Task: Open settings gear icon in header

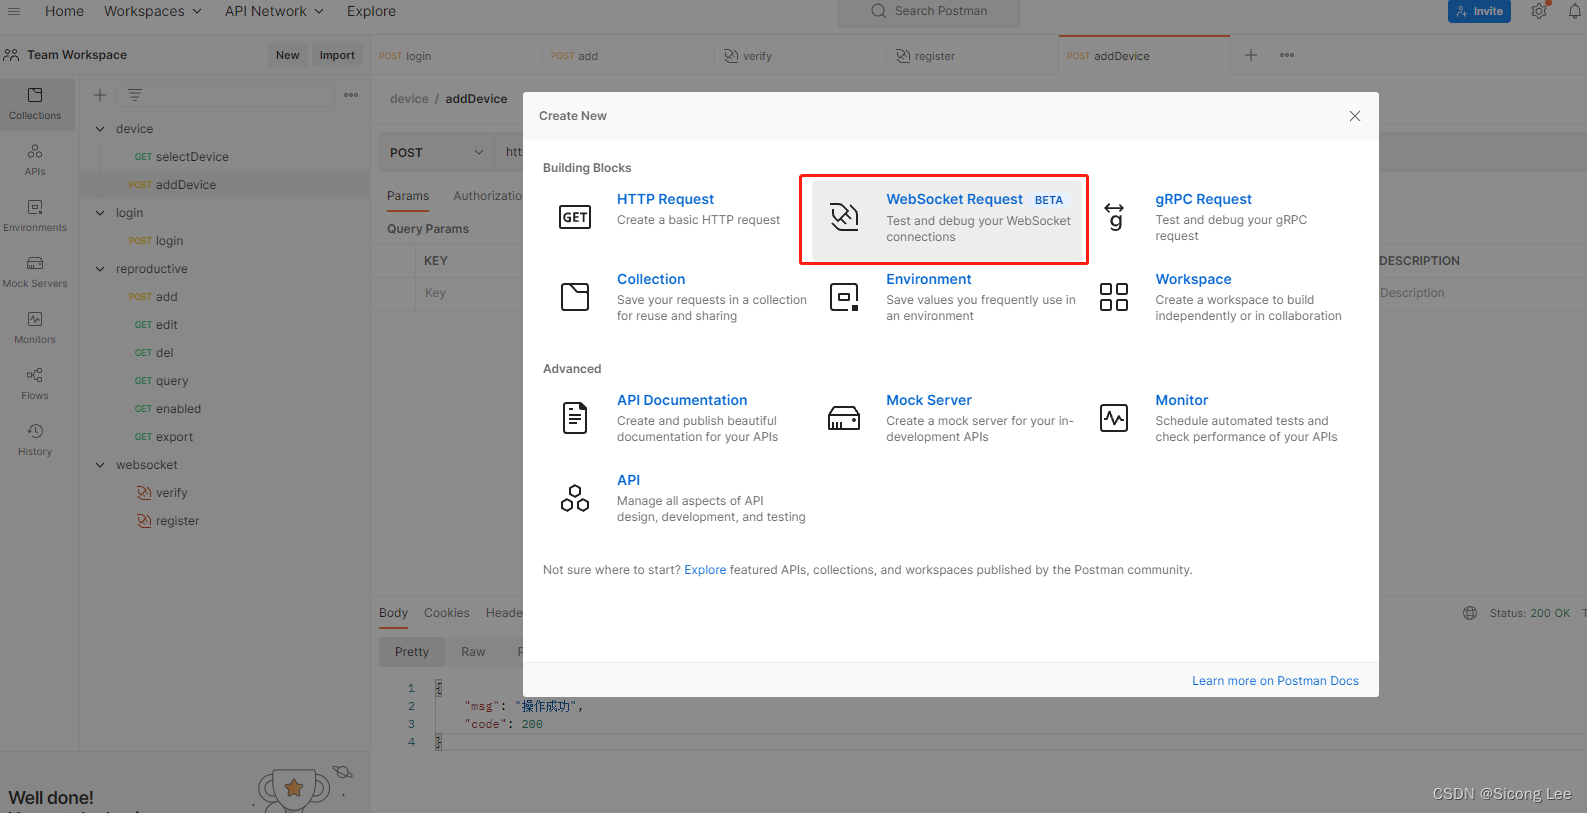Action: [x=1539, y=11]
